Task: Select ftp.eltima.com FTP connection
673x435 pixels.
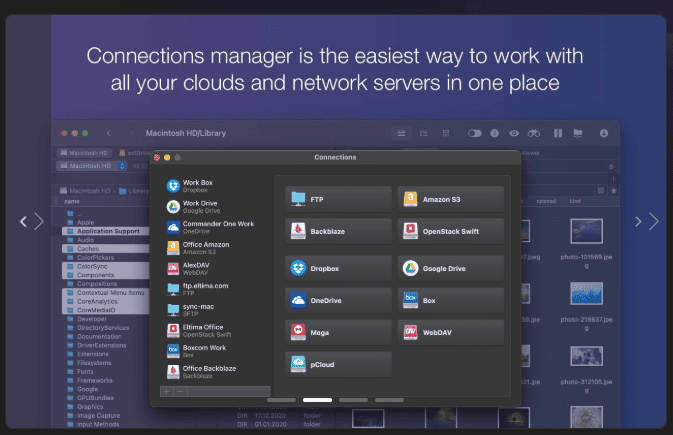Action: click(212, 289)
